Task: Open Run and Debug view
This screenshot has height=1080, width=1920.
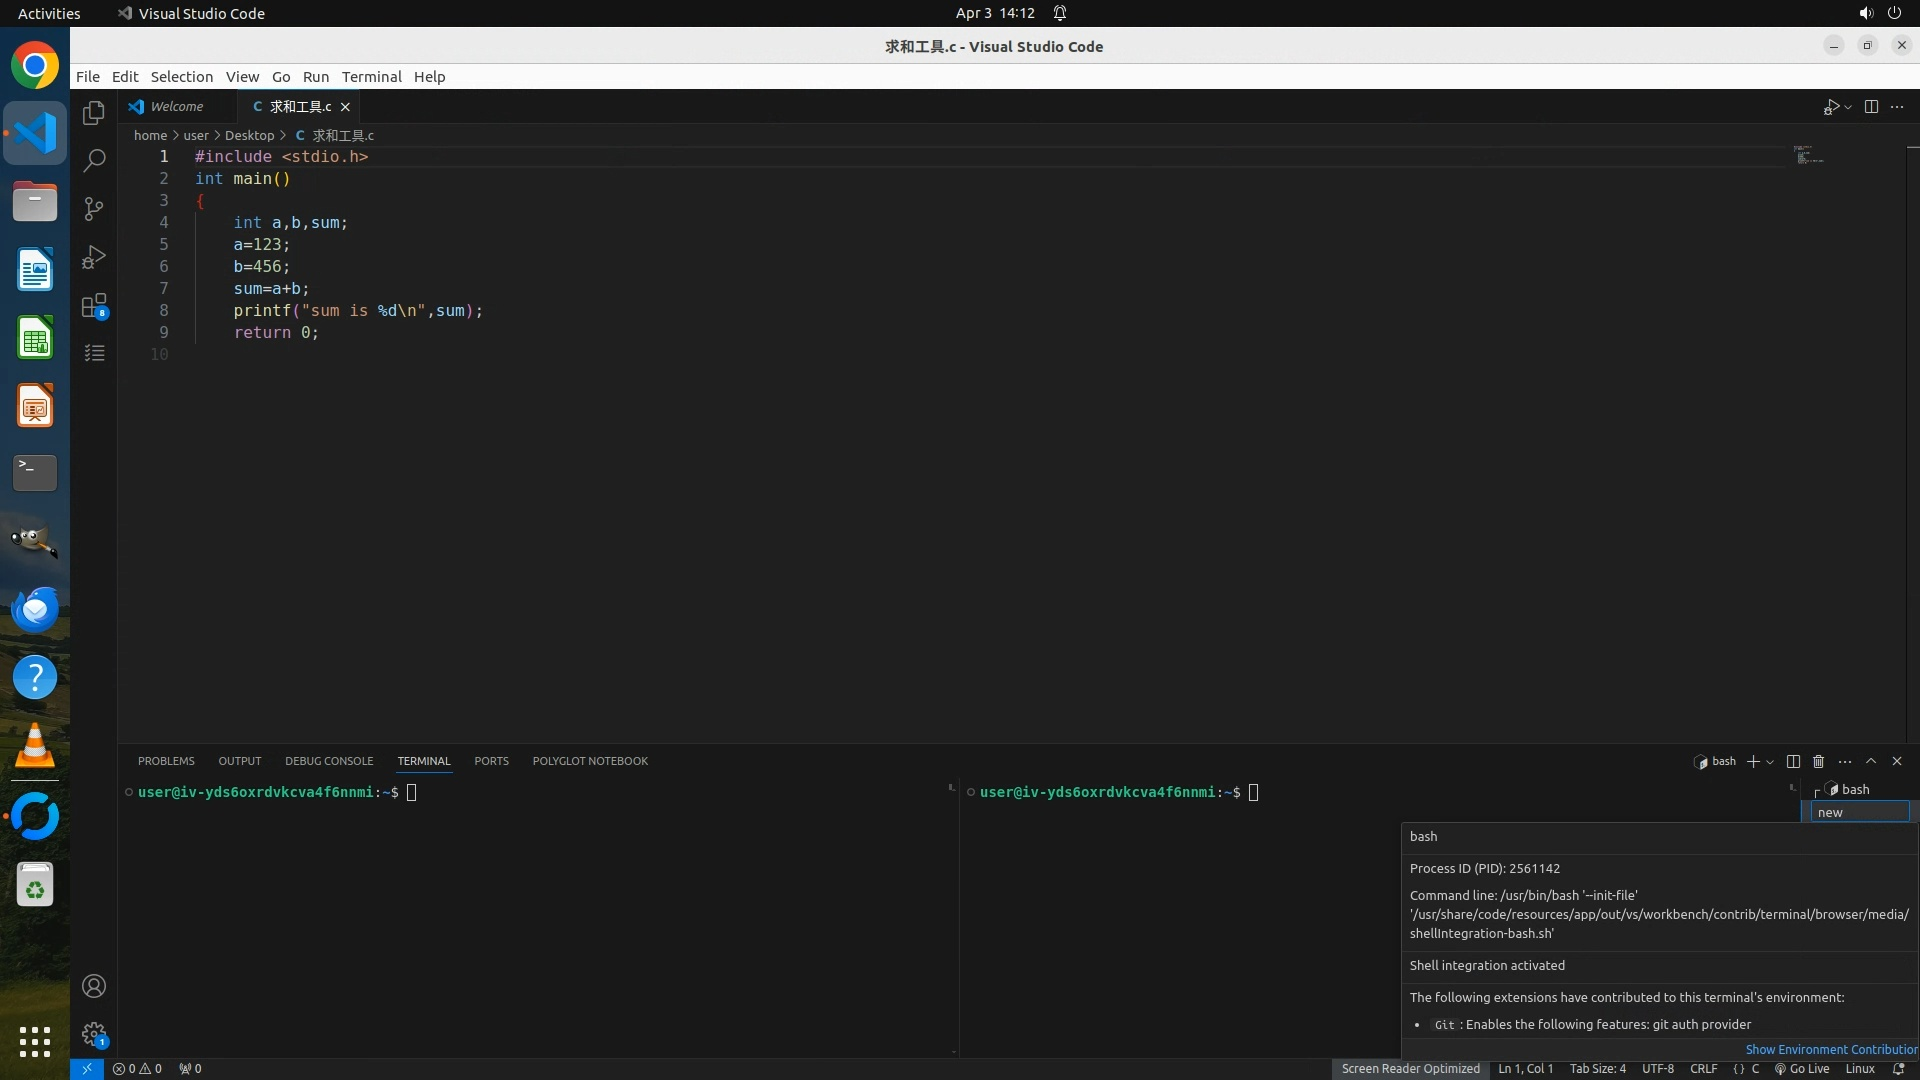Action: click(94, 257)
